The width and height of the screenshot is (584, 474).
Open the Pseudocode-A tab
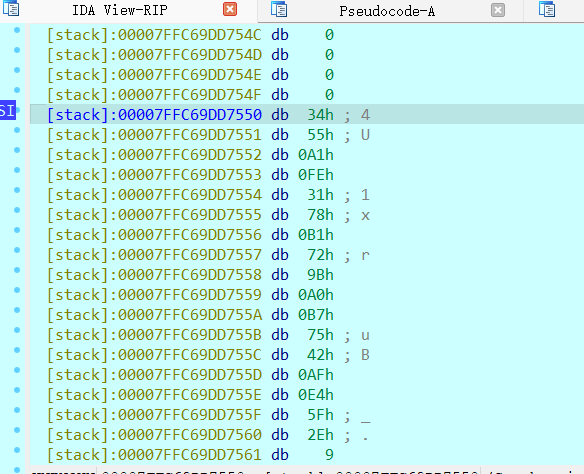coord(387,11)
